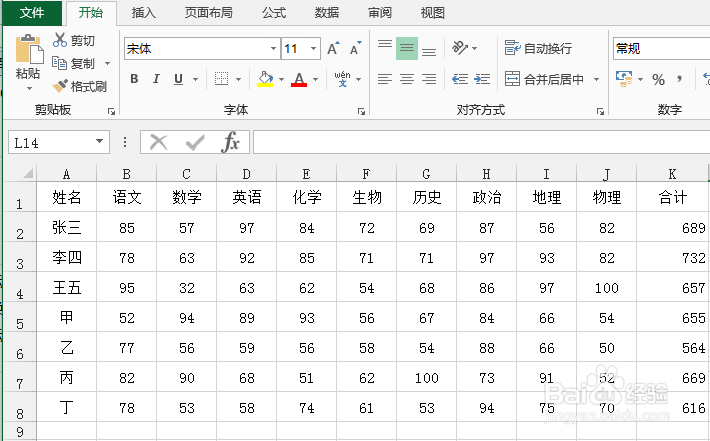Open Insert Function (fx) dialog

[x=230, y=142]
